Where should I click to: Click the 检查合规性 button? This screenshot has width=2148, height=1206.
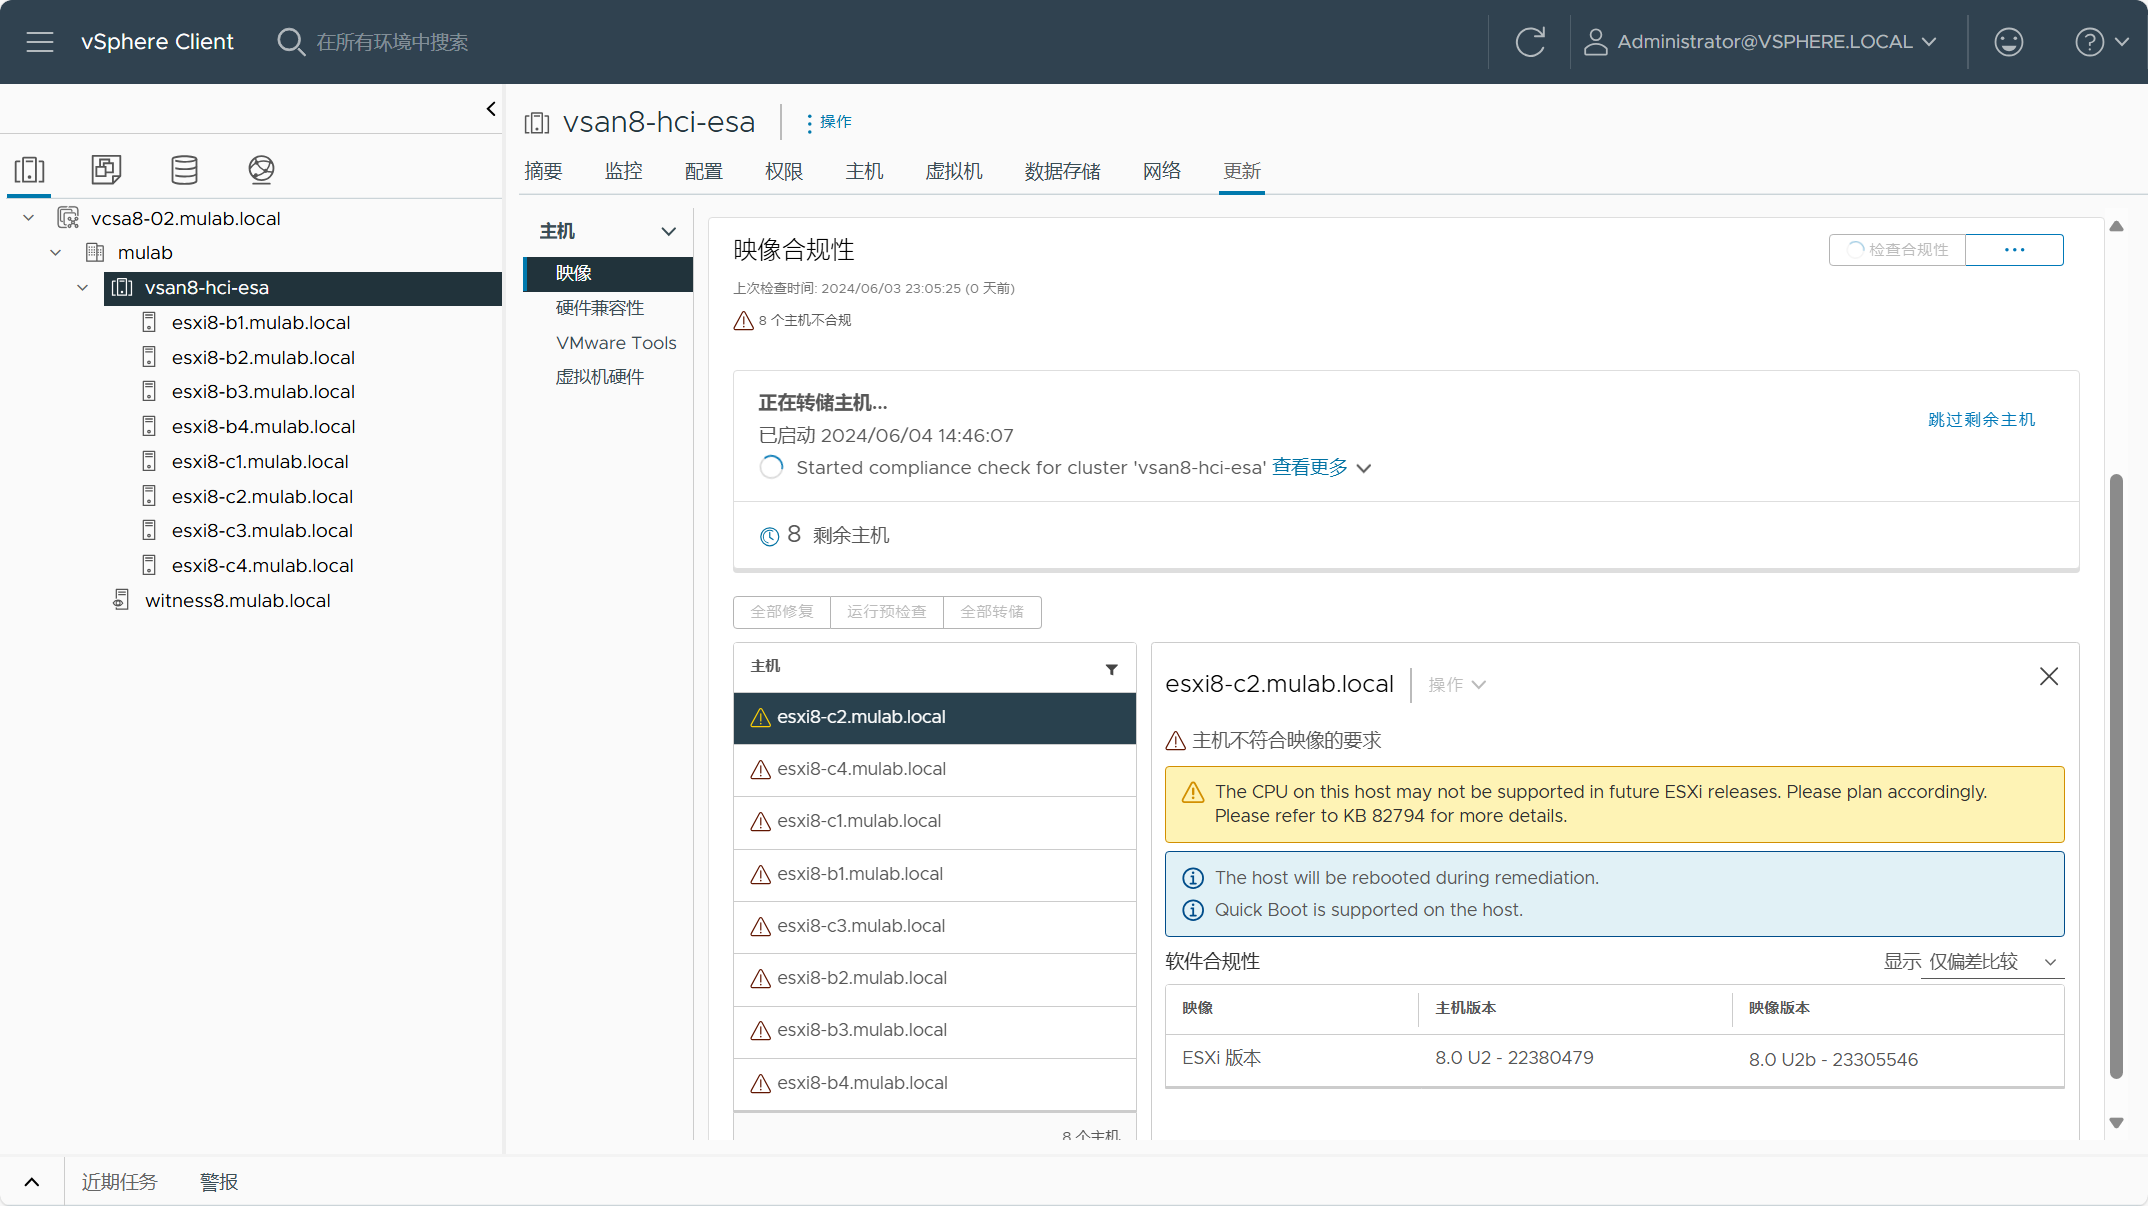coord(1897,250)
